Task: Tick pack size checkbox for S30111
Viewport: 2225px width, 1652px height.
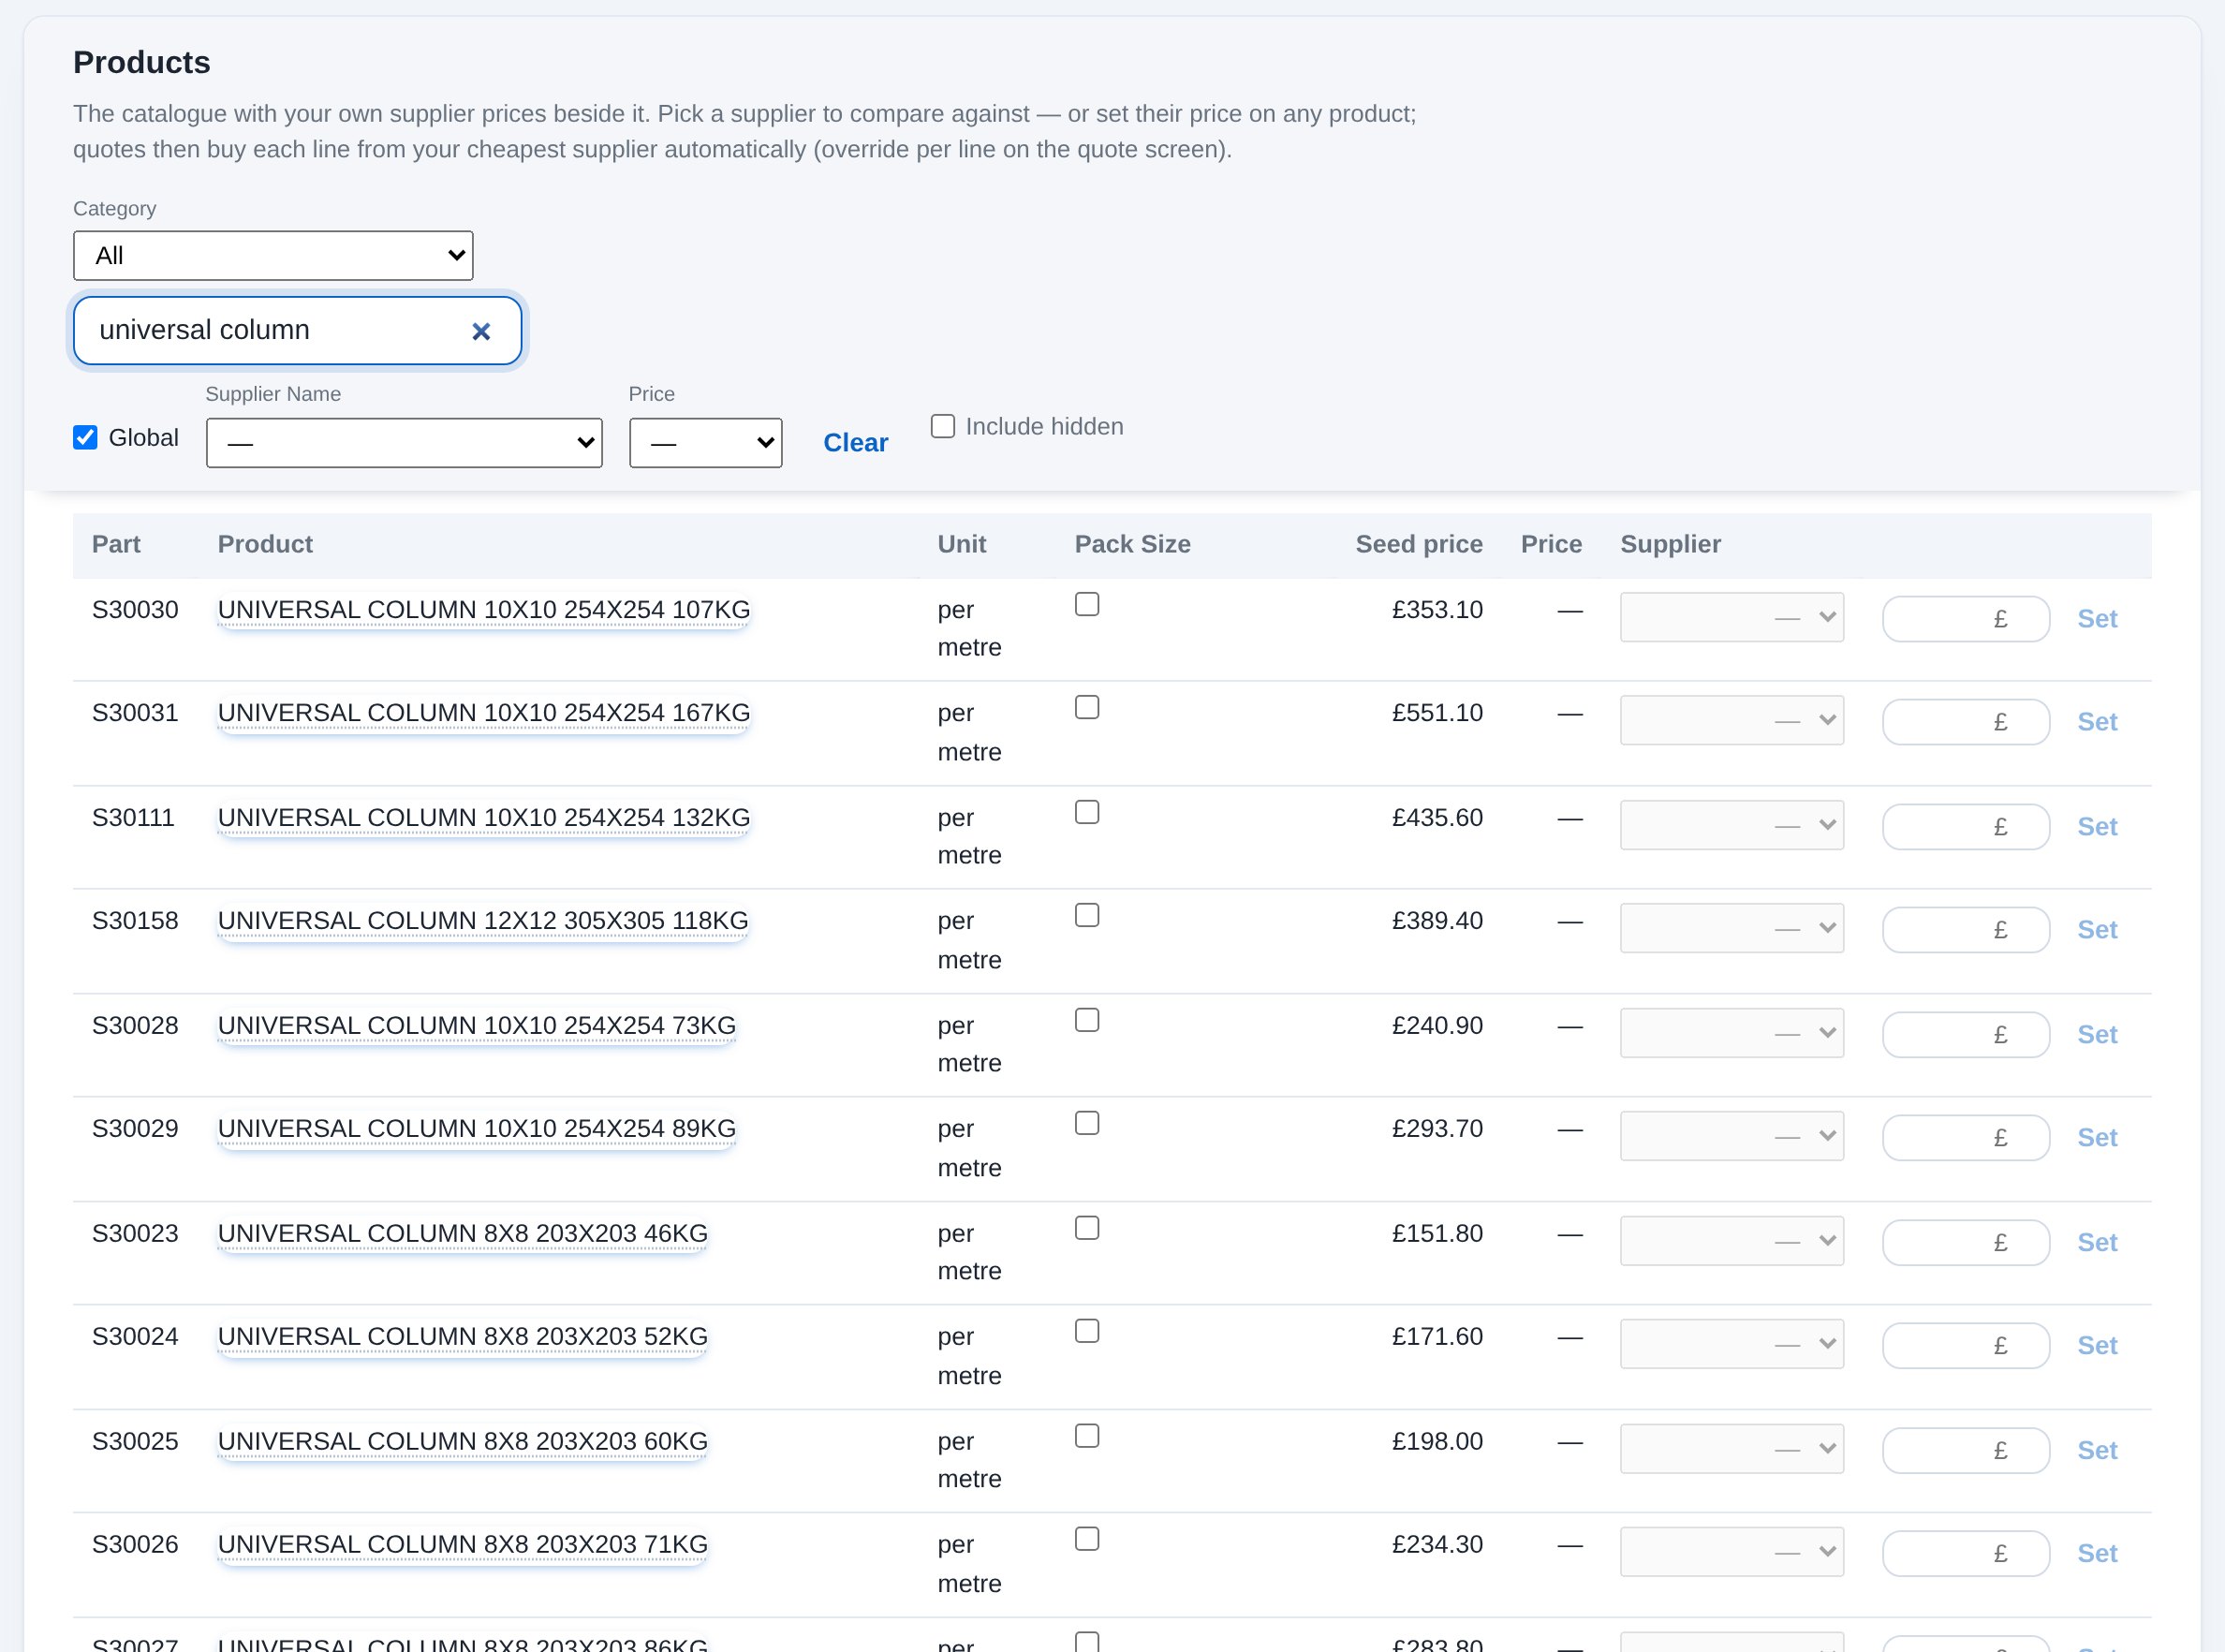Action: [x=1087, y=812]
